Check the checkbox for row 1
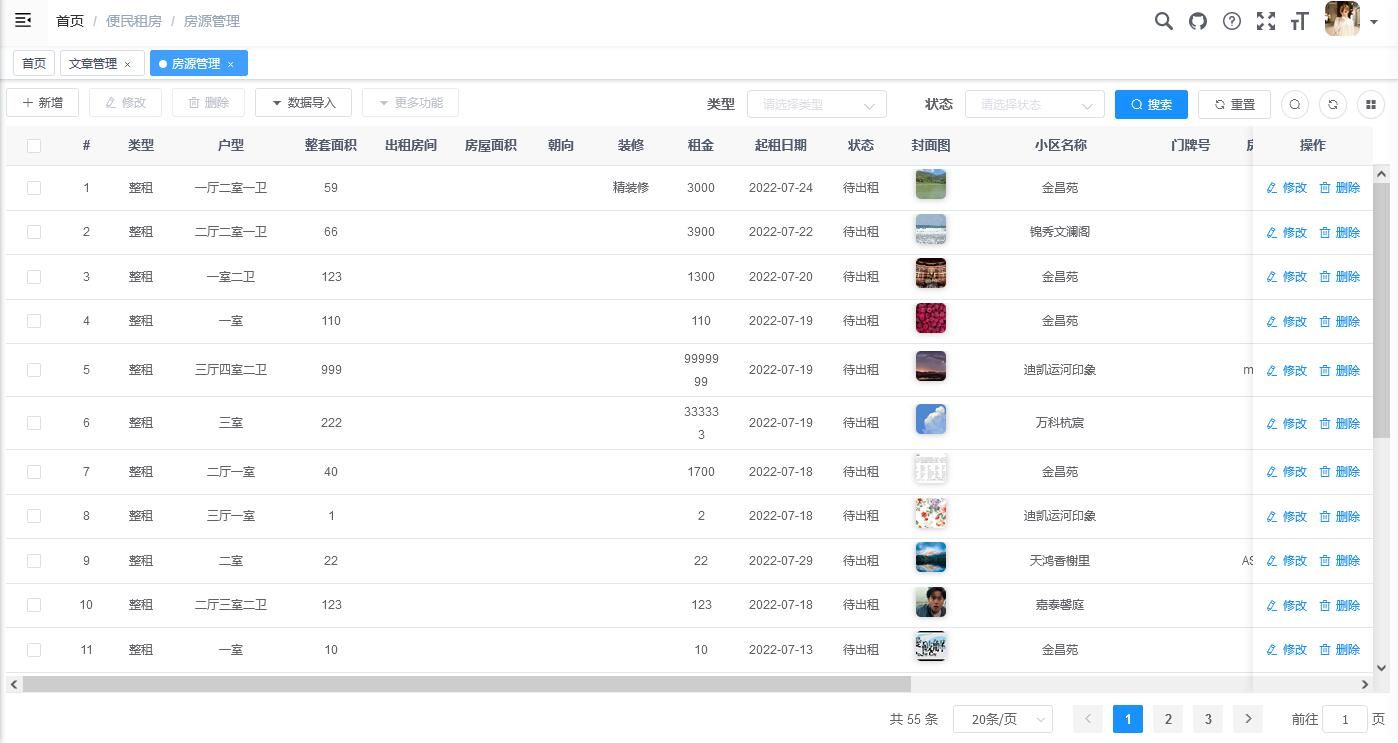 coord(34,188)
